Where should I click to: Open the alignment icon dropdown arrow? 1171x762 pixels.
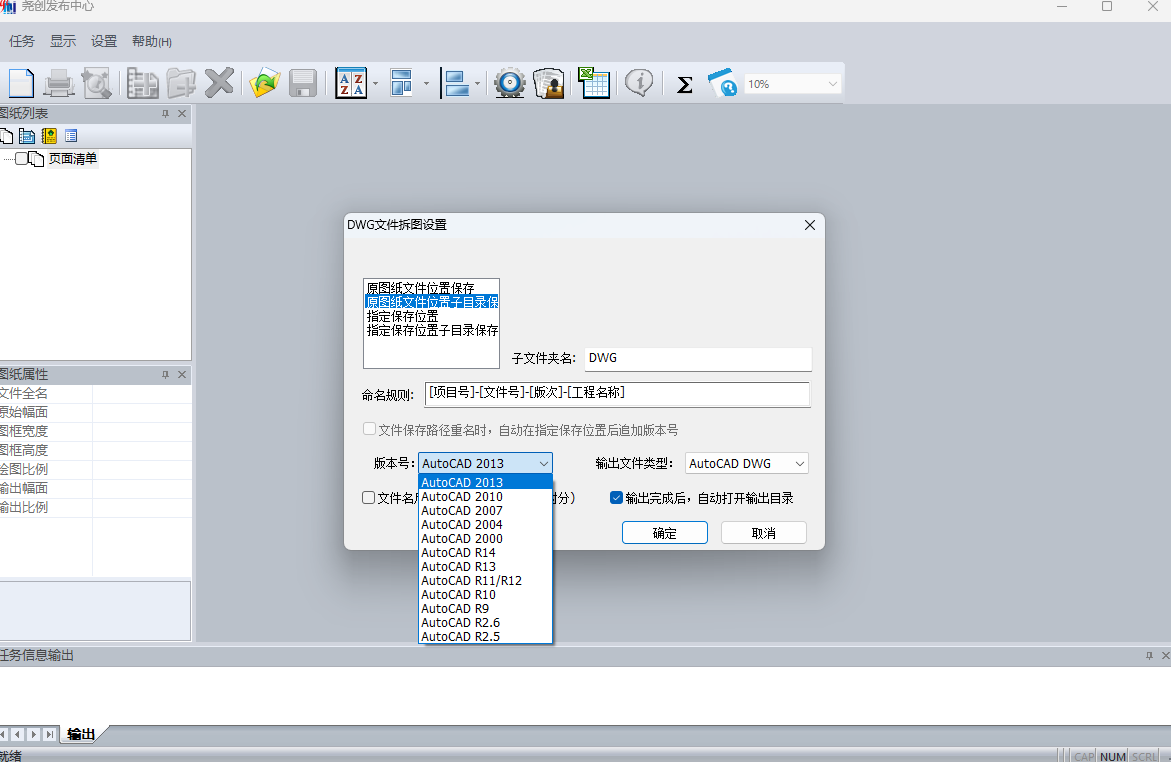477,84
